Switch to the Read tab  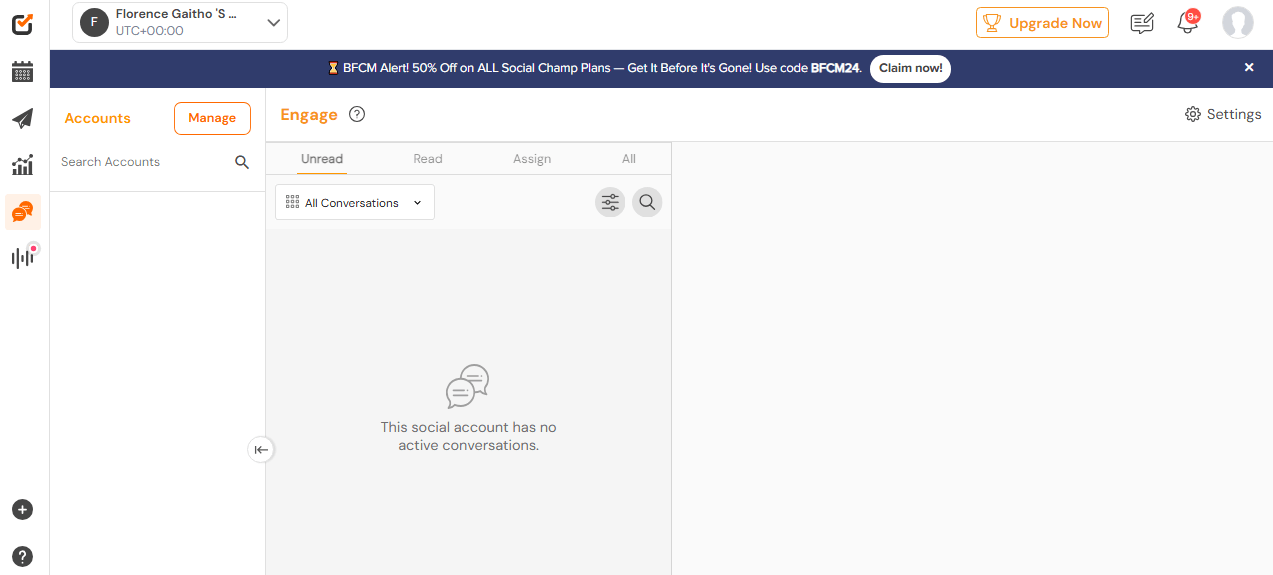[x=428, y=159]
